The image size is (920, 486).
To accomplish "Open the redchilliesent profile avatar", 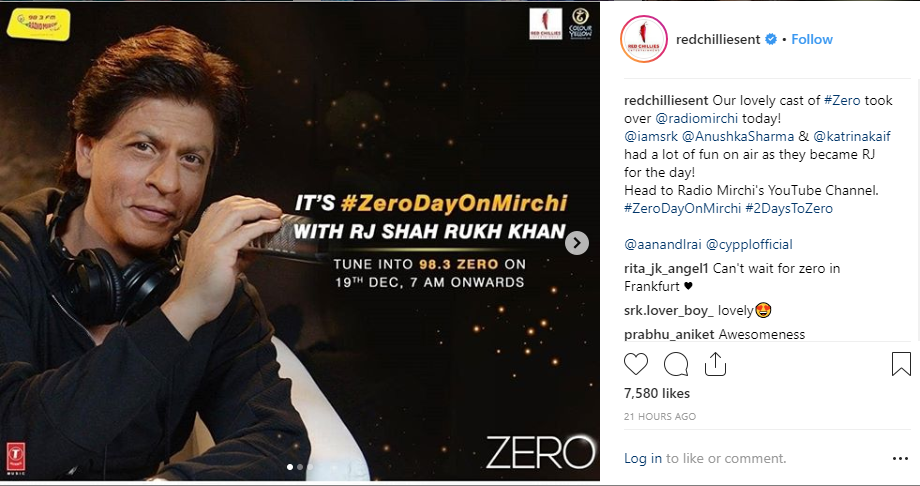I will pos(644,39).
